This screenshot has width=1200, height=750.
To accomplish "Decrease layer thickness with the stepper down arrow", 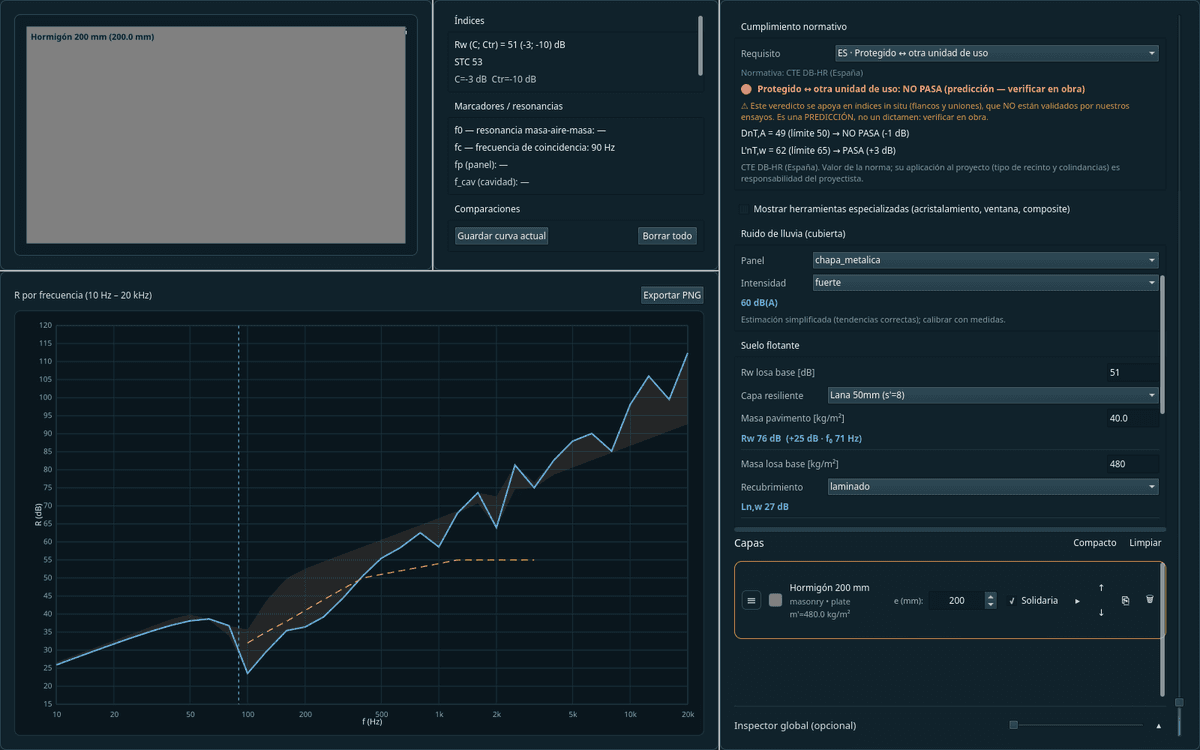I will (990, 604).
